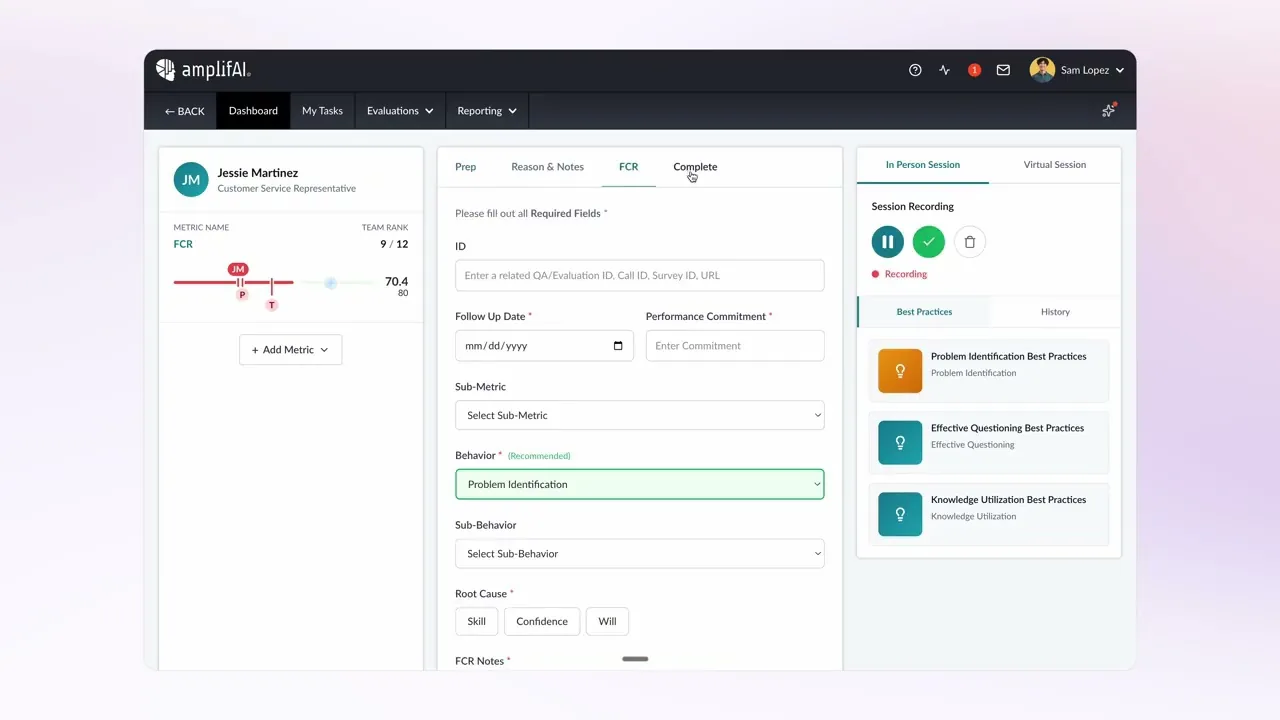Click the JM avatar for Jessie Martinez
This screenshot has height=720, width=1280.
(x=191, y=180)
